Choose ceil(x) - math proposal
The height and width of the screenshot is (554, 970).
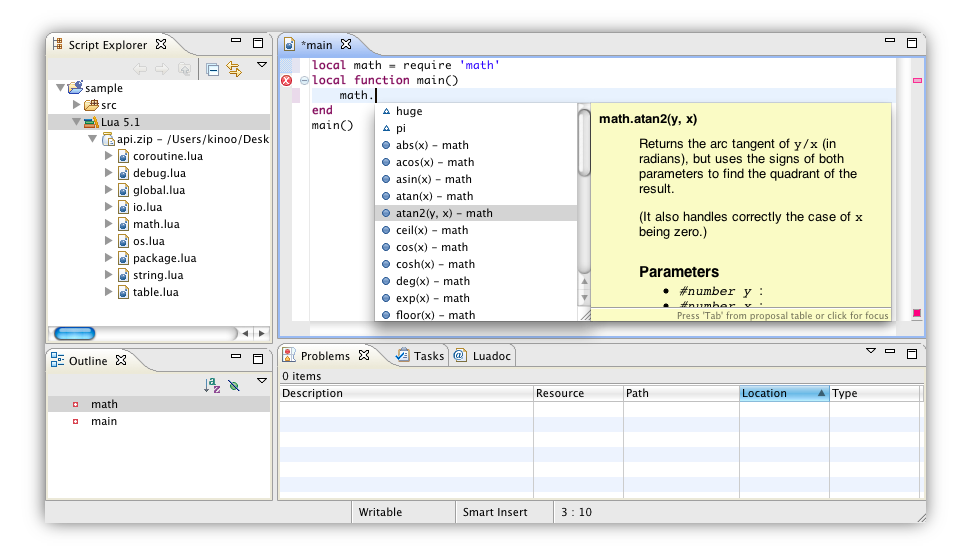point(476,230)
